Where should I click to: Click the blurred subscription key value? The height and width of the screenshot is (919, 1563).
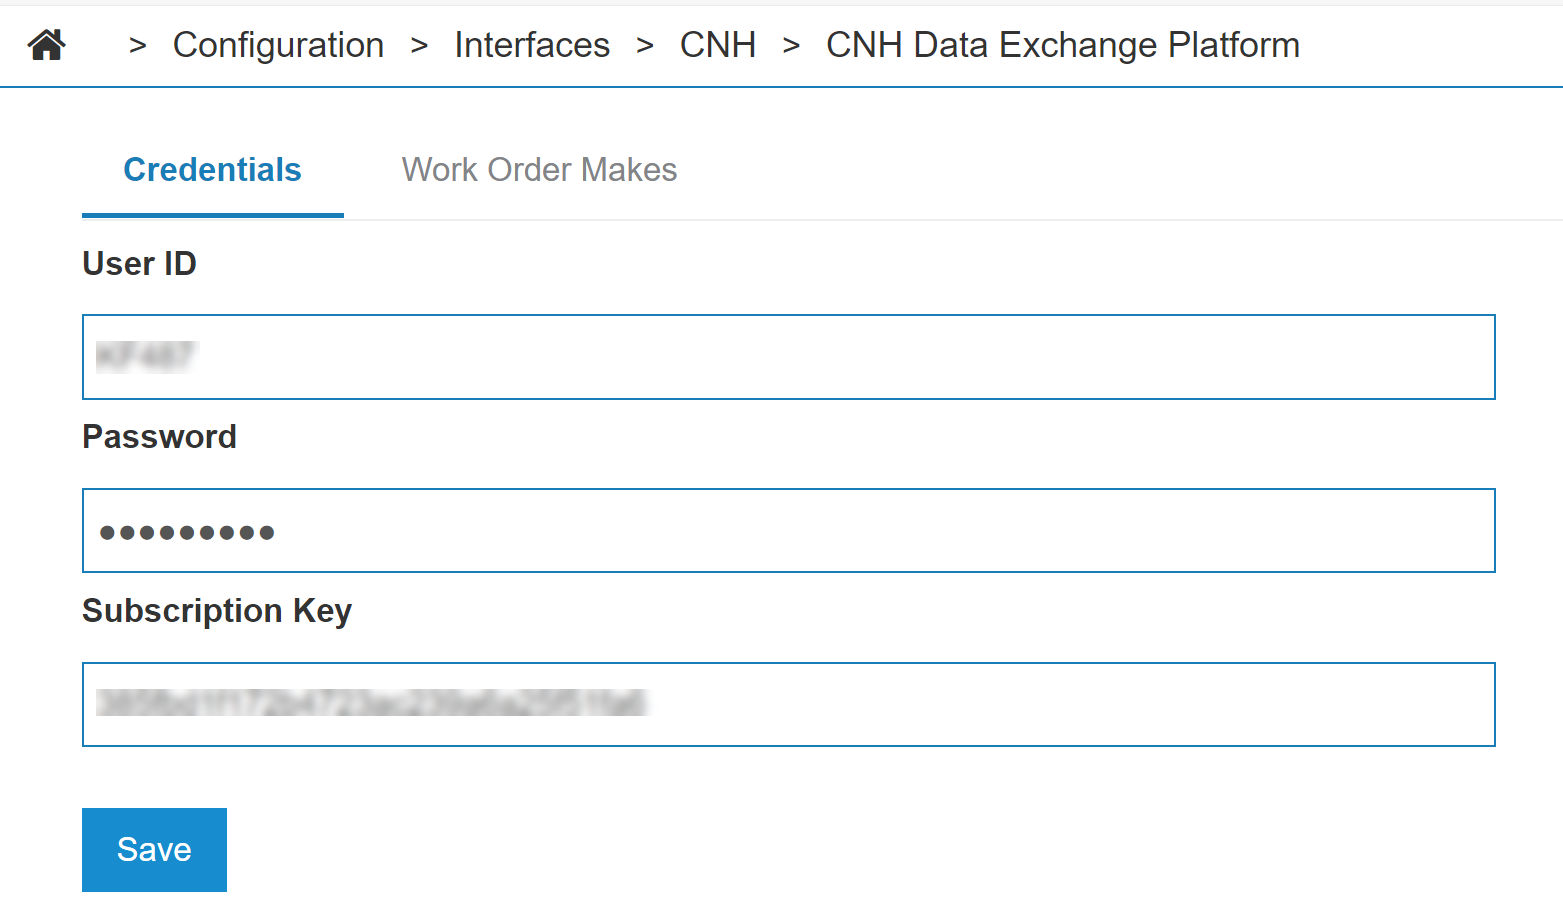[372, 704]
